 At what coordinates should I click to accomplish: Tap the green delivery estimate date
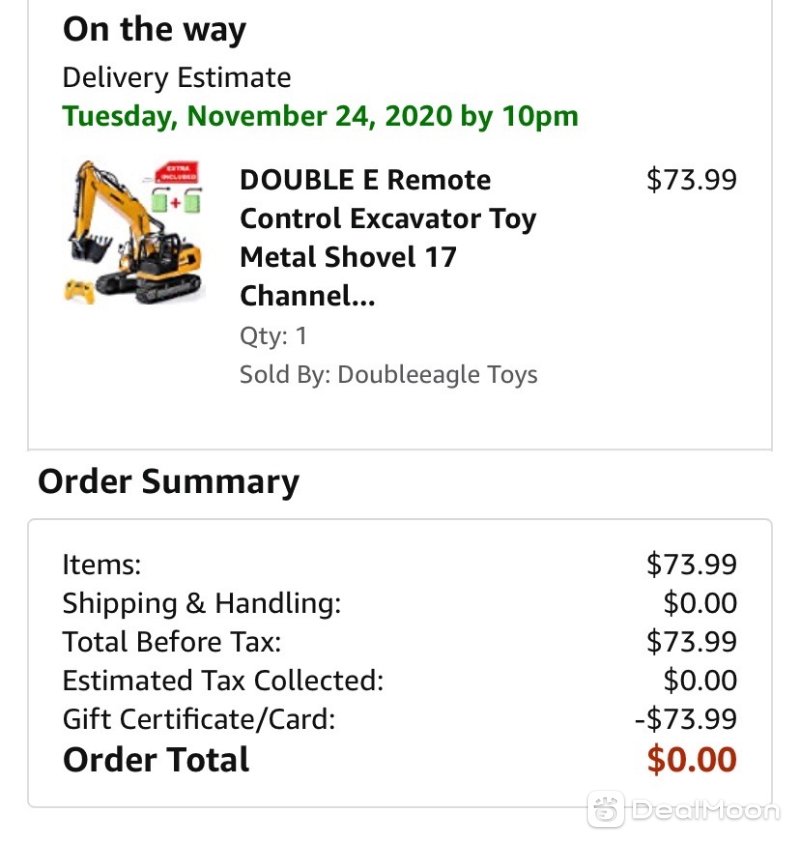point(321,116)
